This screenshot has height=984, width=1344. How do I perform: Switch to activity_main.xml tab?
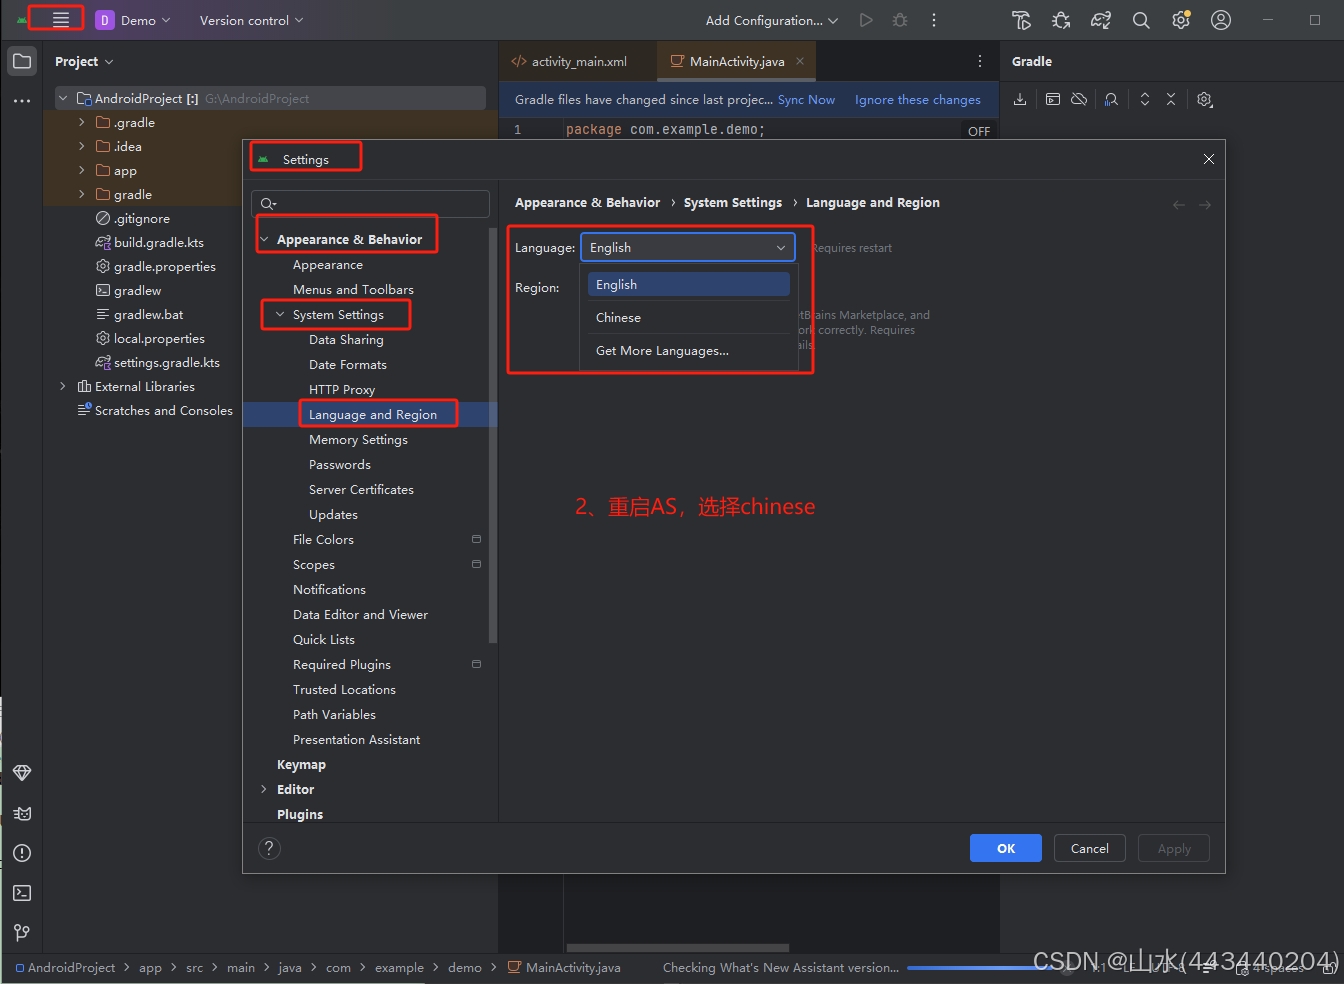point(569,61)
